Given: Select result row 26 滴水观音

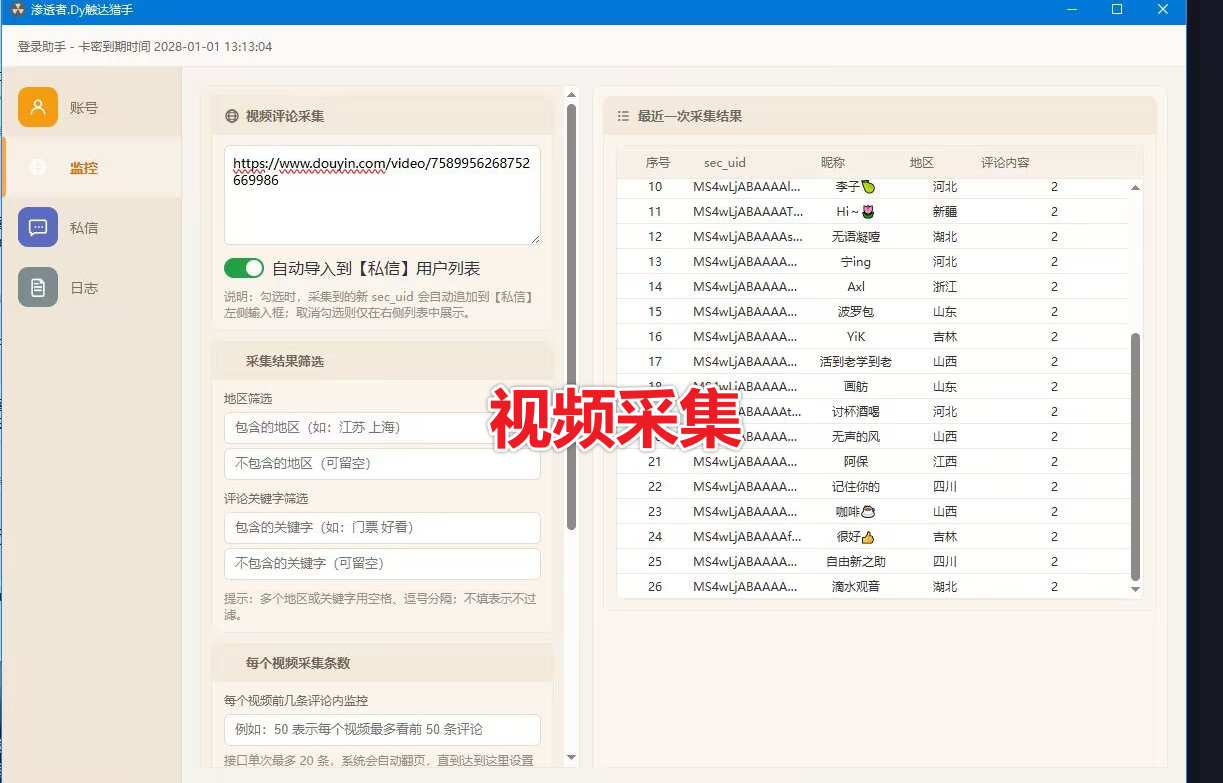Looking at the screenshot, I should click(x=856, y=587).
